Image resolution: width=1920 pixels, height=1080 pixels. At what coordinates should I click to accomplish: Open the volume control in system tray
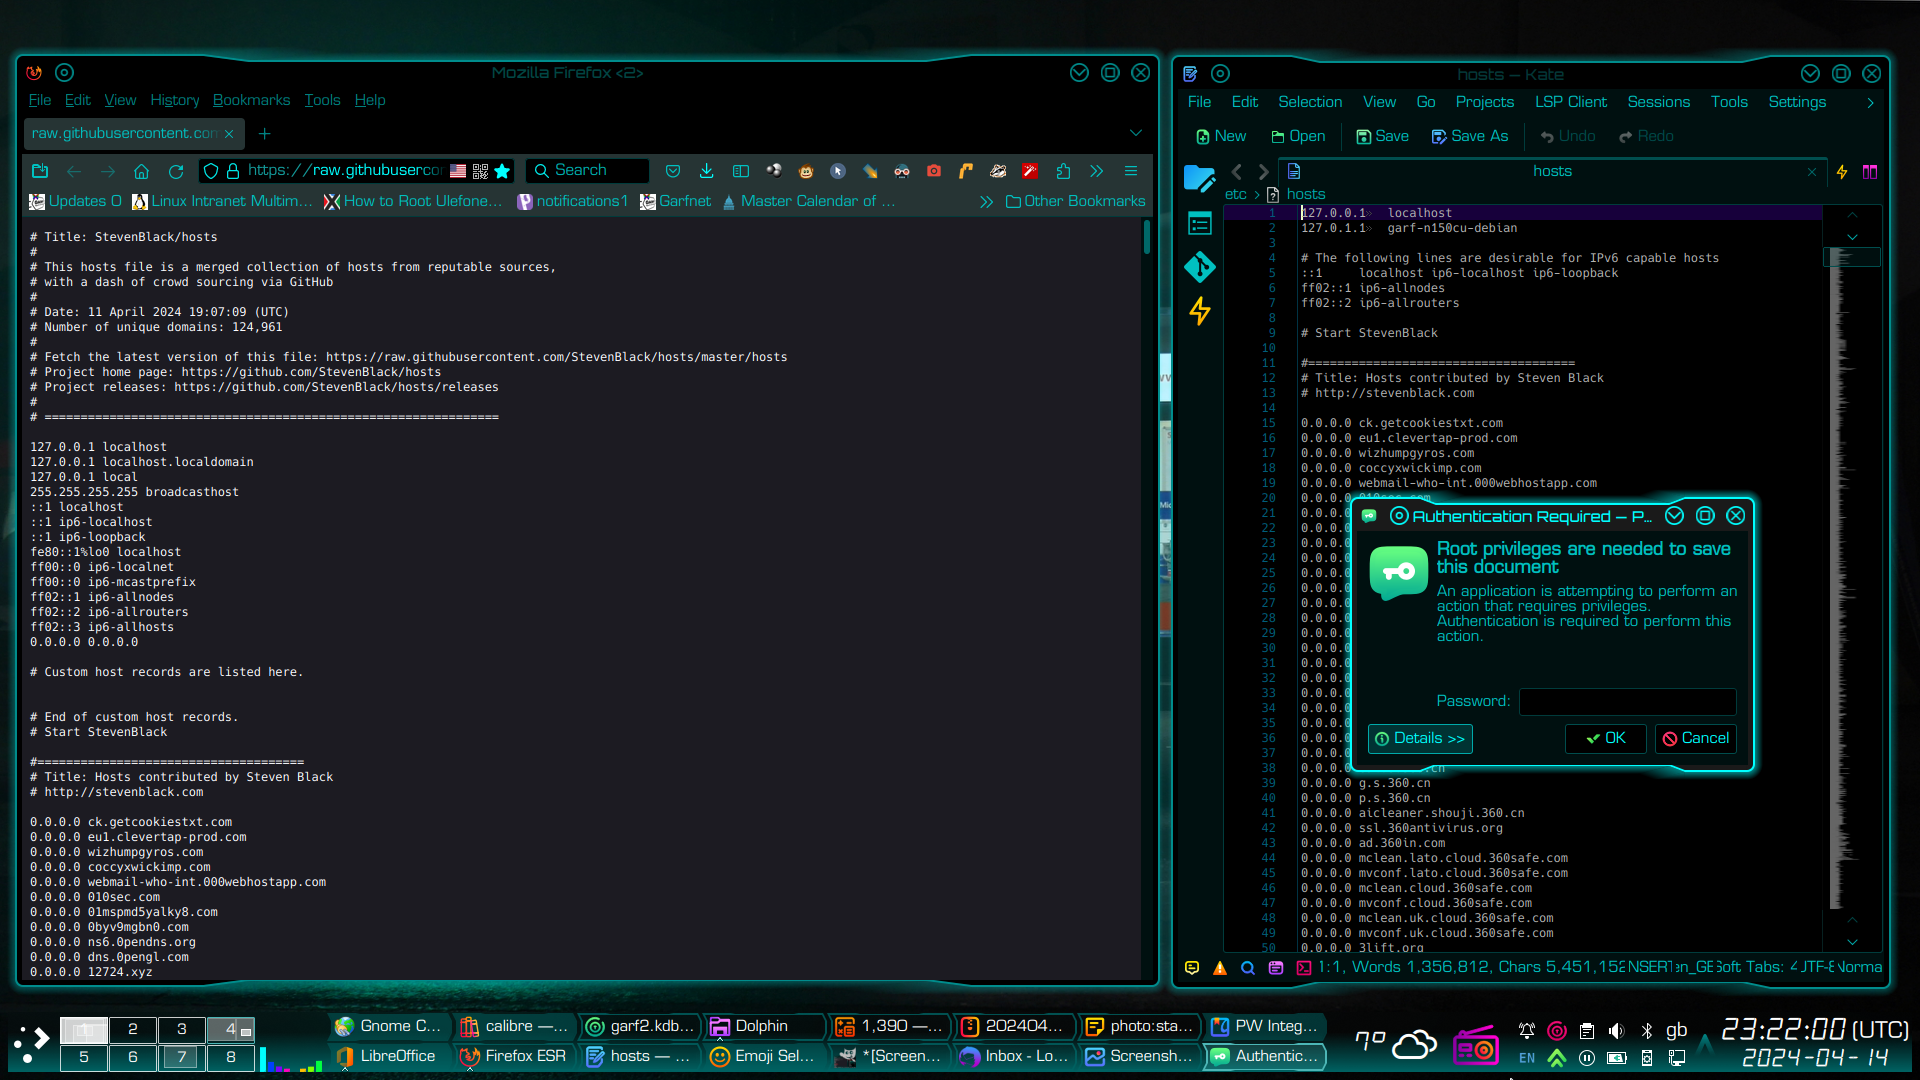point(1617,1031)
